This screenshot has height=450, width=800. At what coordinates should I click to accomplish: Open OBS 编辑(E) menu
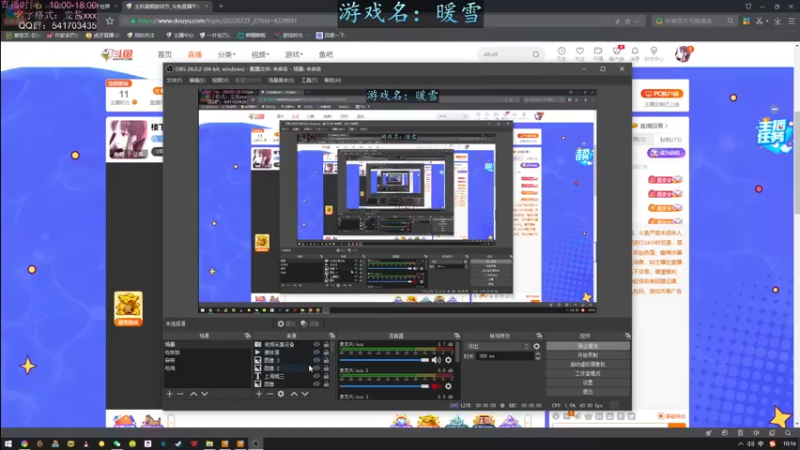(197, 80)
